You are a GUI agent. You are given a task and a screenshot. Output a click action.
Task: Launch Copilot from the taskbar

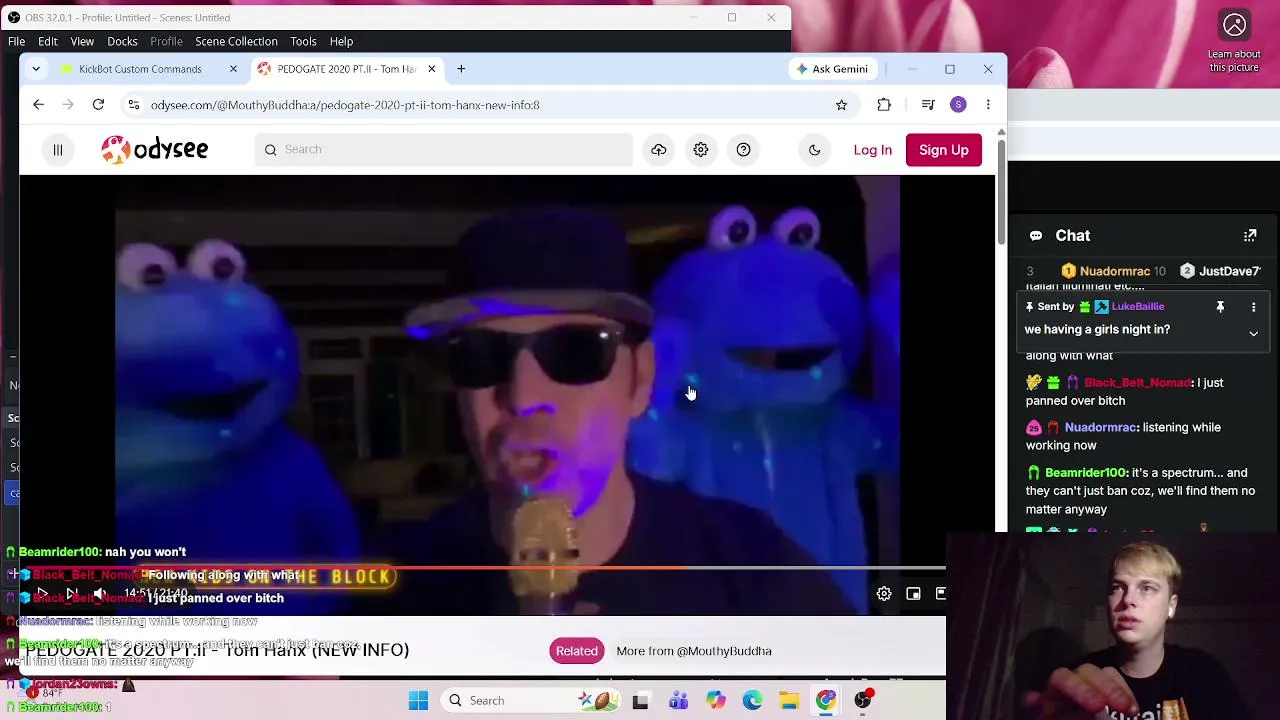[x=715, y=701]
